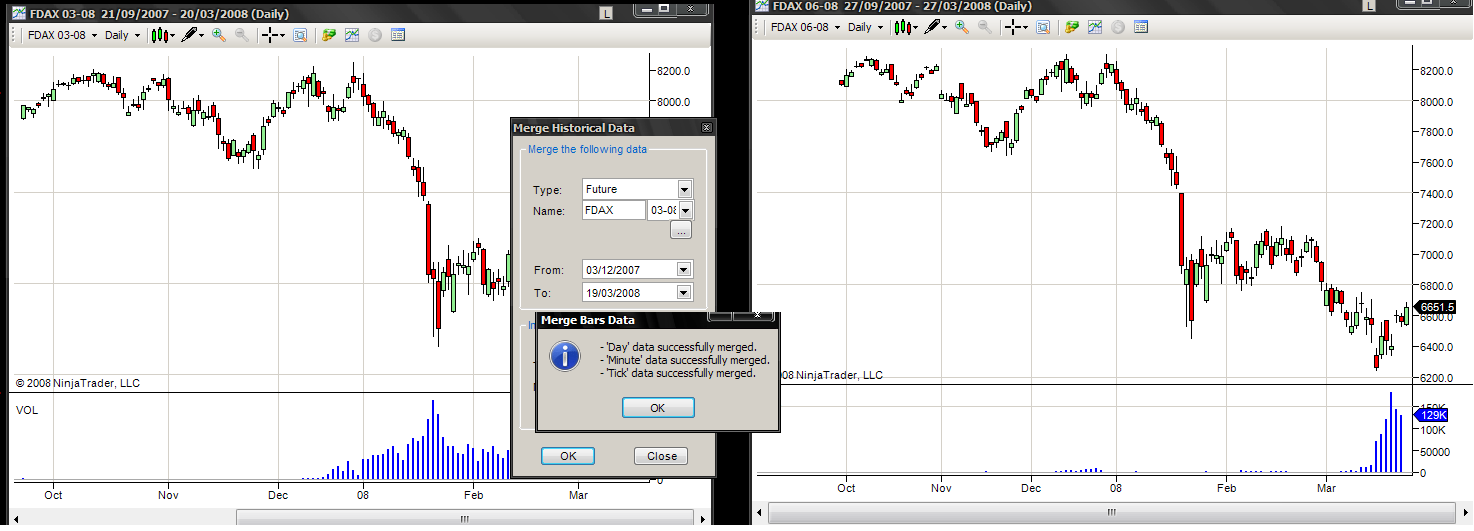The image size is (1474, 531).
Task: Open instruments folder icon in FDAX 06-08 window
Action: [1071, 27]
